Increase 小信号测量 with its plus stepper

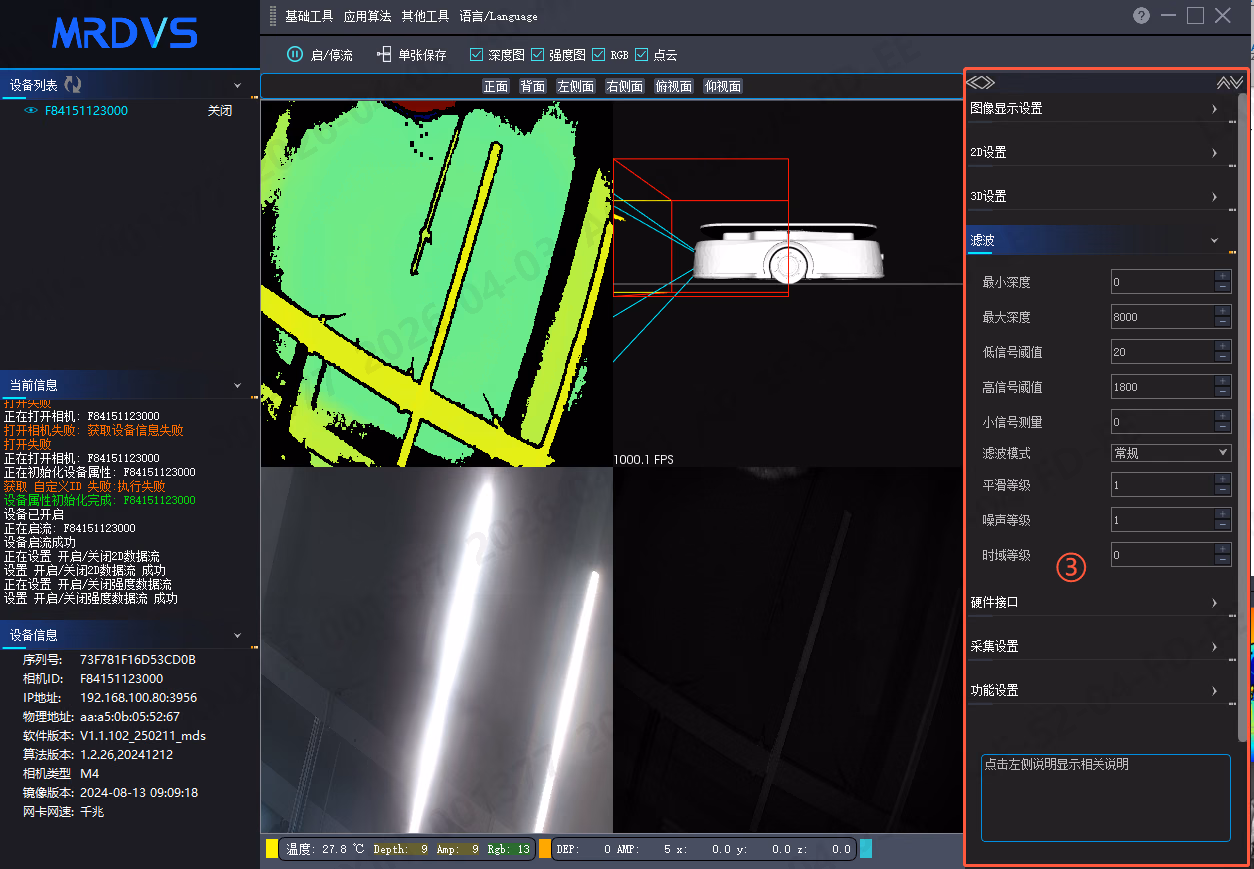pyautogui.click(x=1222, y=416)
